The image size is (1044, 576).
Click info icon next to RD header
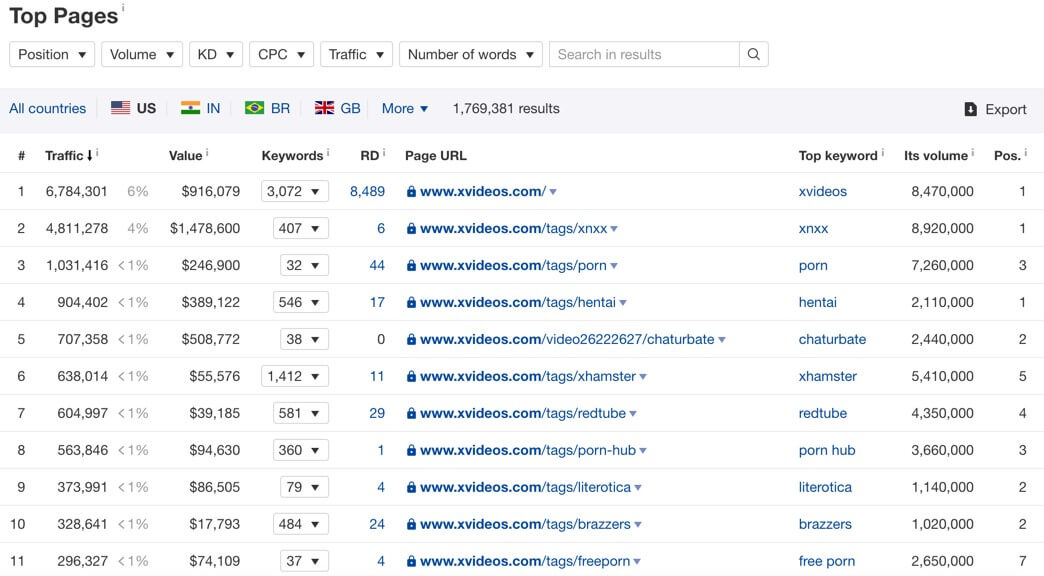click(384, 152)
